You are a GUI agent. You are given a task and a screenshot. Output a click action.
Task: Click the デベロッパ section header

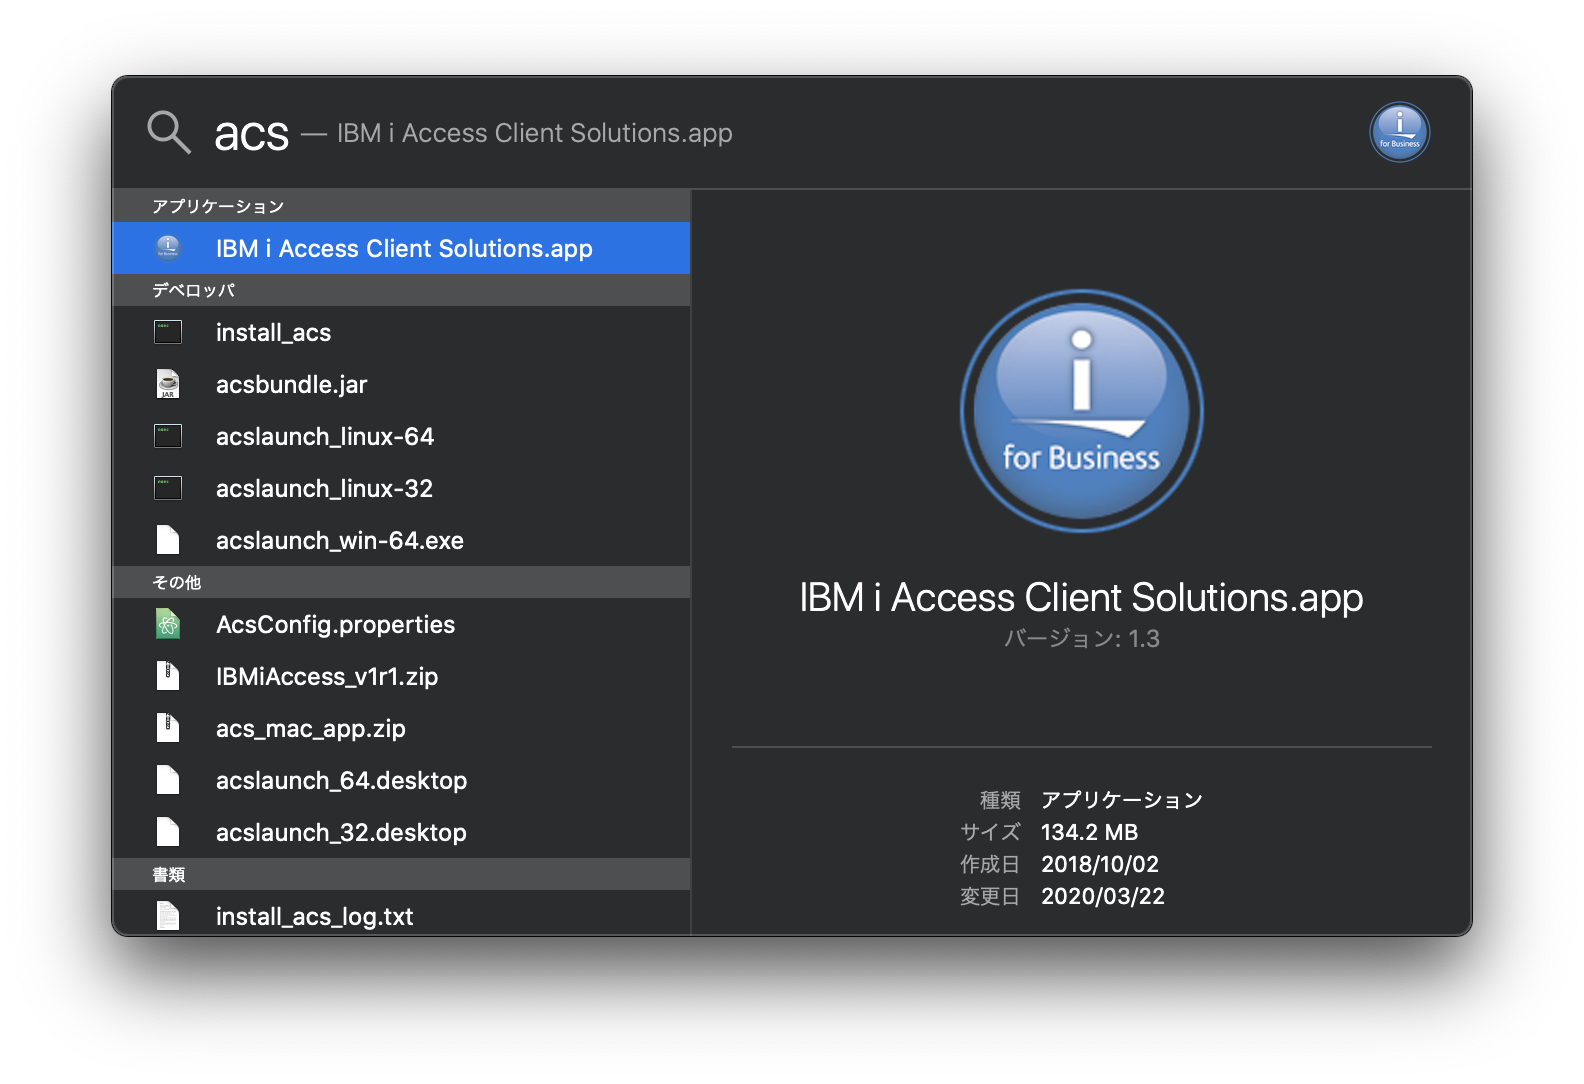(x=401, y=290)
